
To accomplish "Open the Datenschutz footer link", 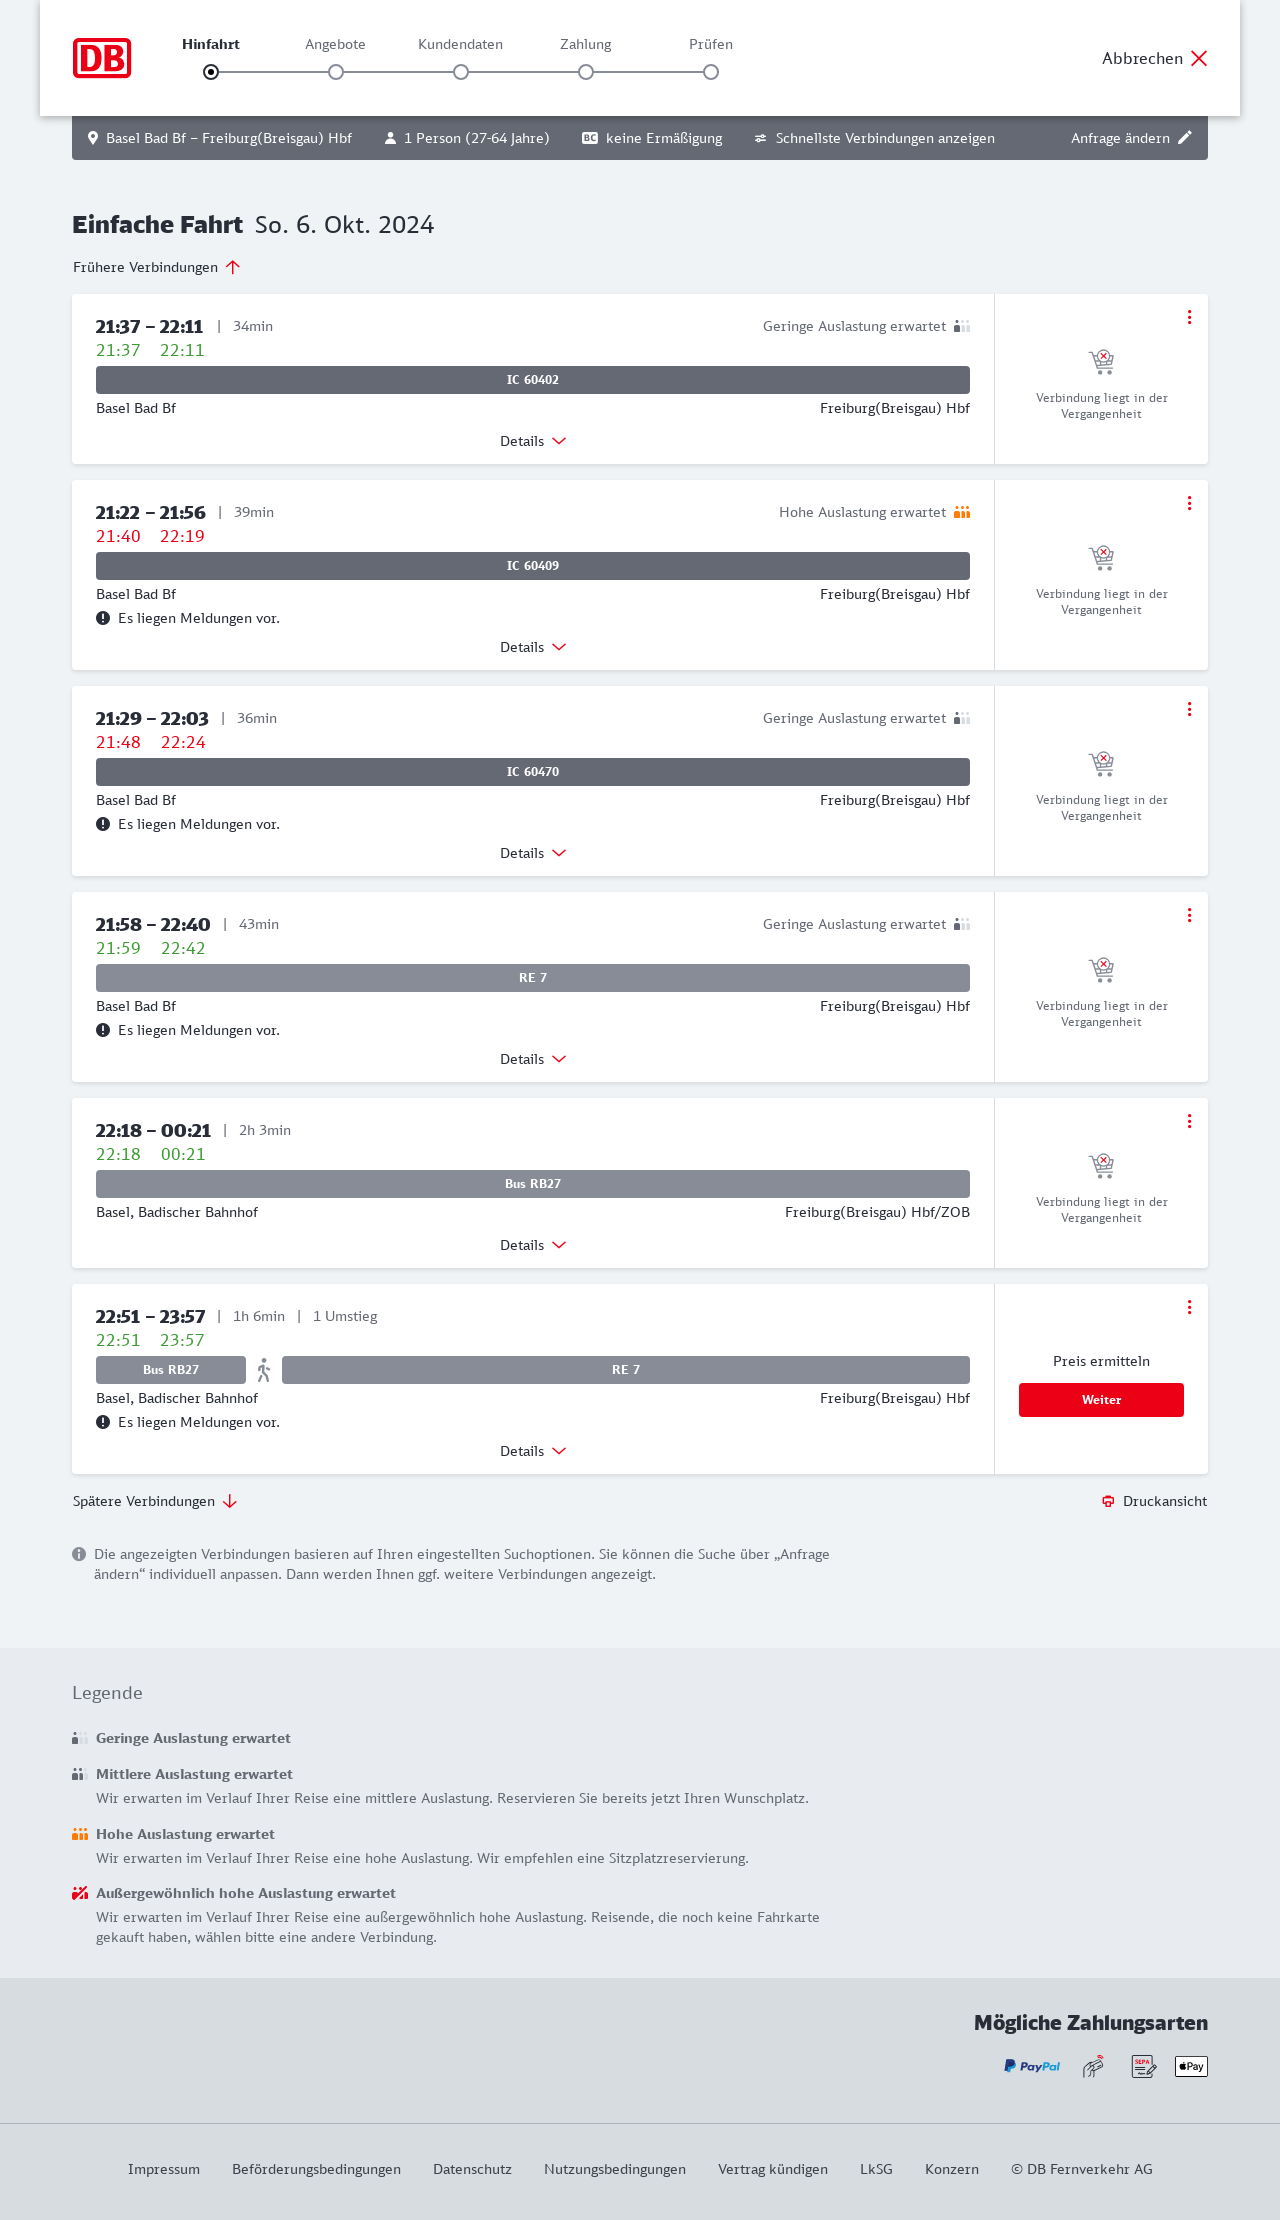I will 472,2169.
